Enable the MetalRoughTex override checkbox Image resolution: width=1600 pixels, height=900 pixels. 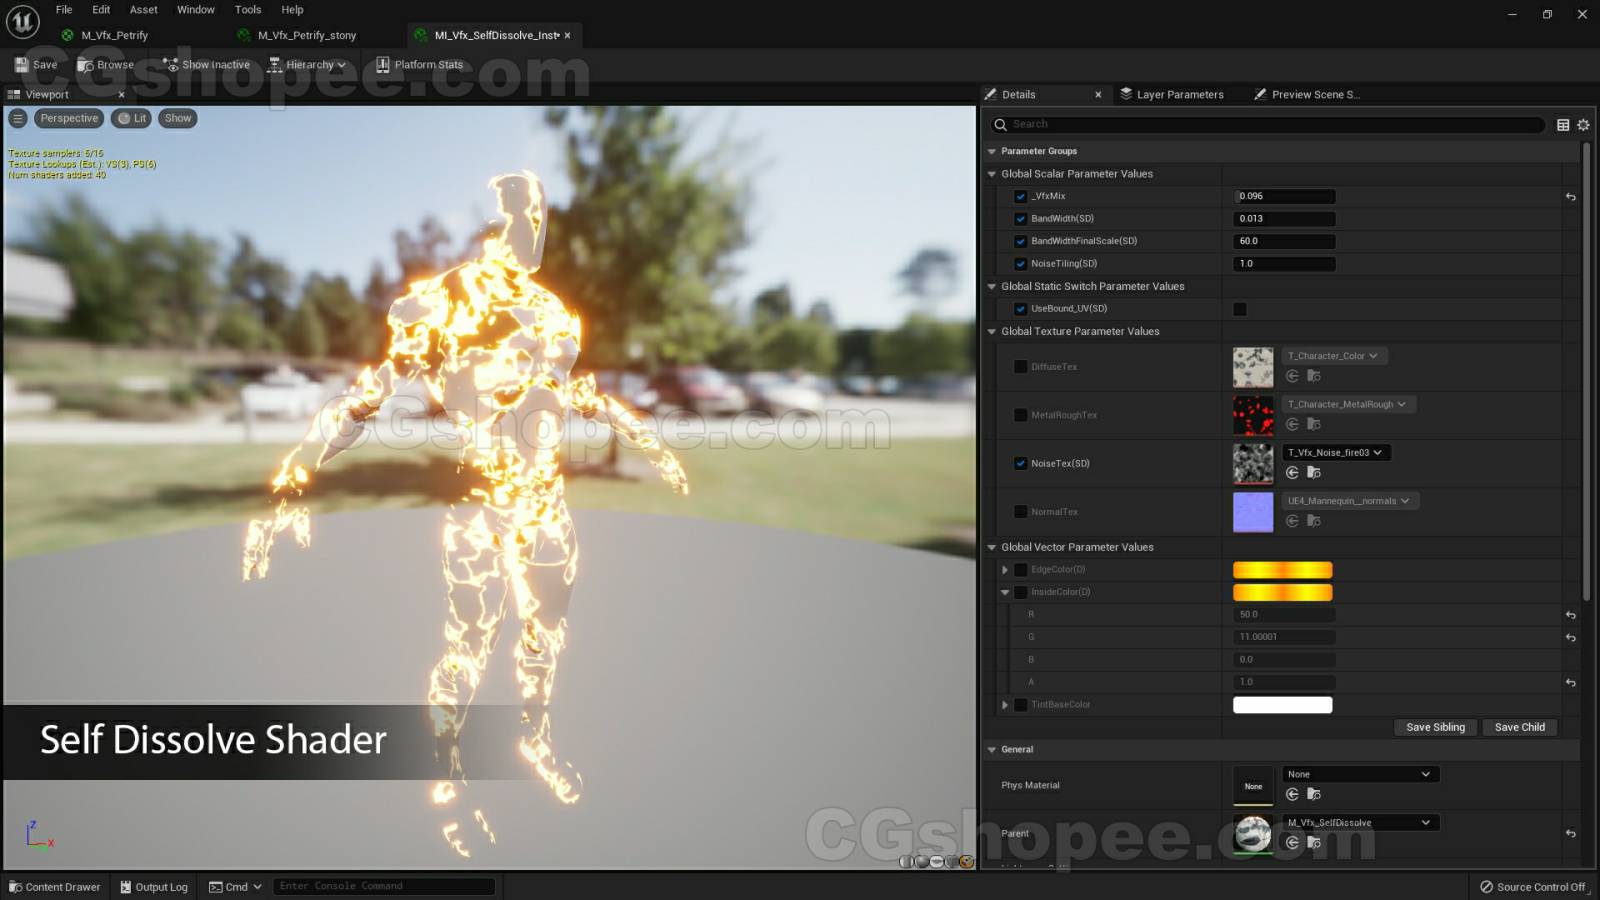tap(1020, 415)
